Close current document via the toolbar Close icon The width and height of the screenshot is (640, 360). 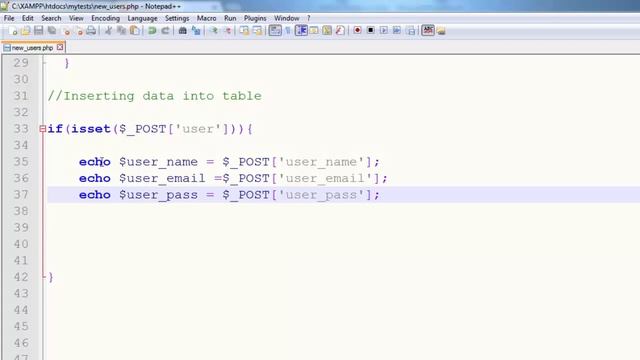65,31
